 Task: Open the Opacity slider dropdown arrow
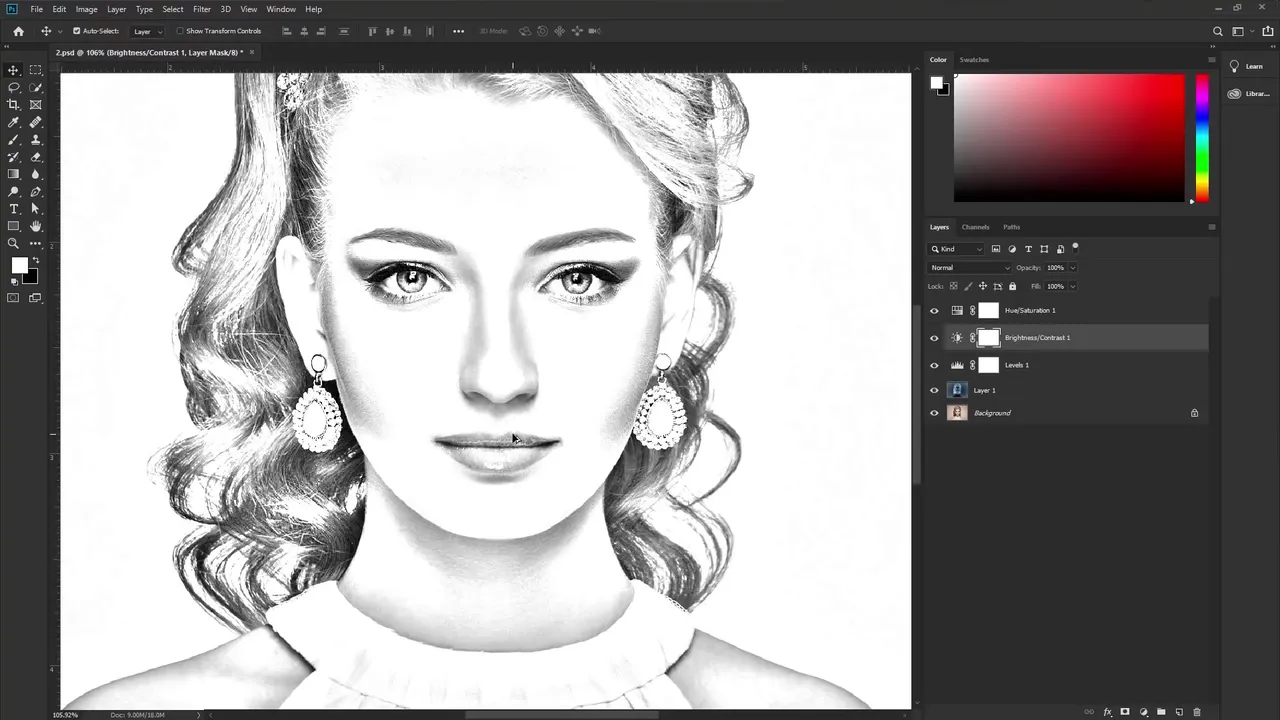[1073, 268]
